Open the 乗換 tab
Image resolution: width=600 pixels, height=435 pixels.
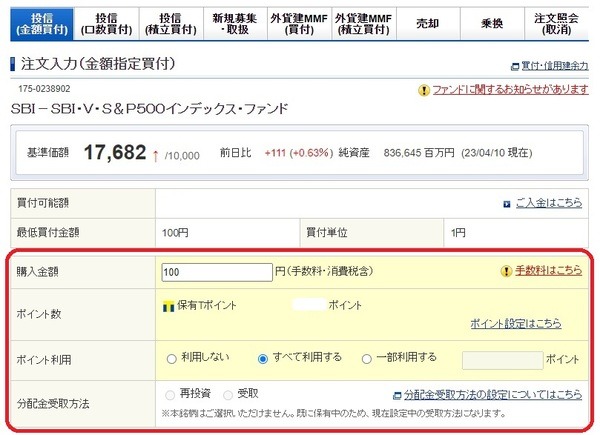click(492, 24)
